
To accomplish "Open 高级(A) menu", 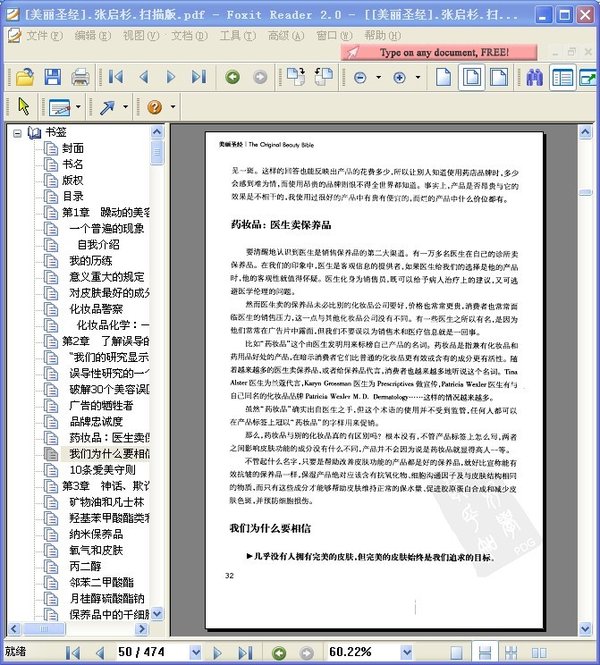I will tap(286, 36).
